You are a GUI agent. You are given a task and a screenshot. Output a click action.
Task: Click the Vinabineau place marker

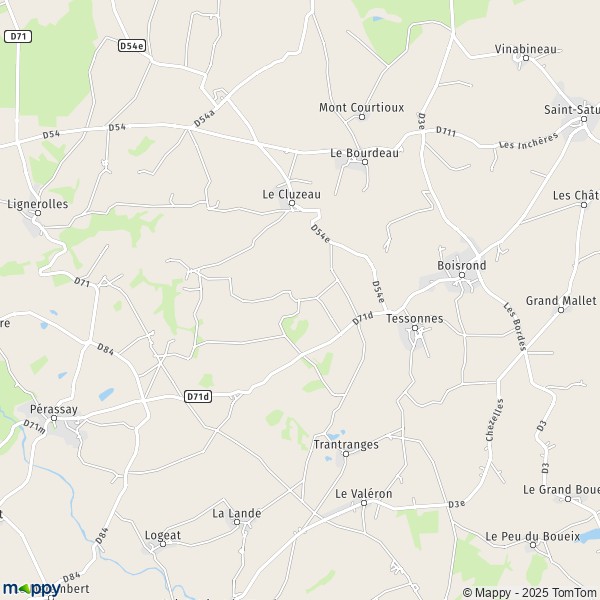tap(526, 58)
